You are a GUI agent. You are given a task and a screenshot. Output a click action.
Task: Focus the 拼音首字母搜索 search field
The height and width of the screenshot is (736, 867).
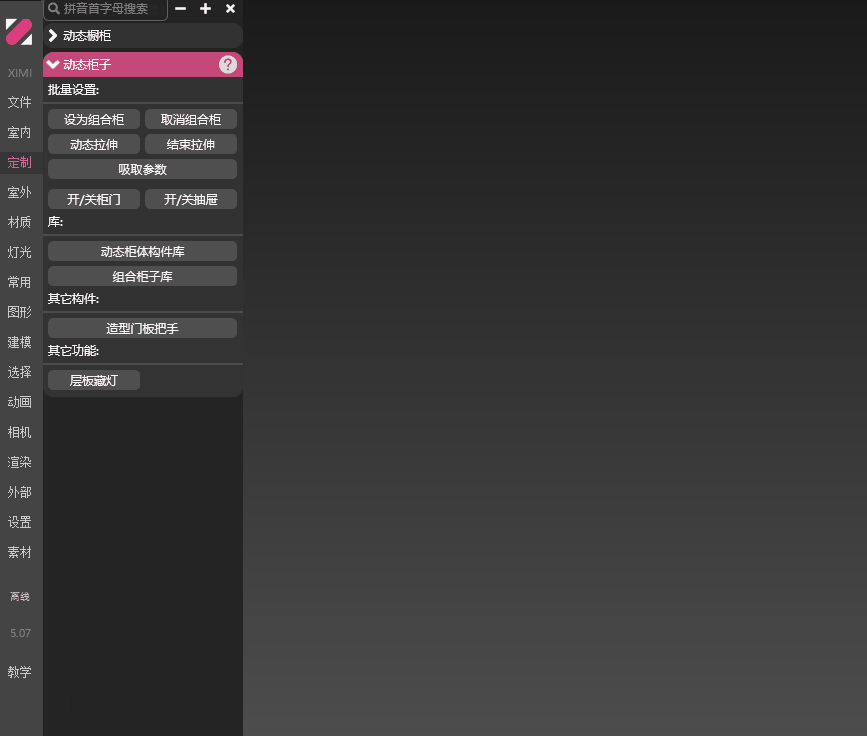coord(106,9)
